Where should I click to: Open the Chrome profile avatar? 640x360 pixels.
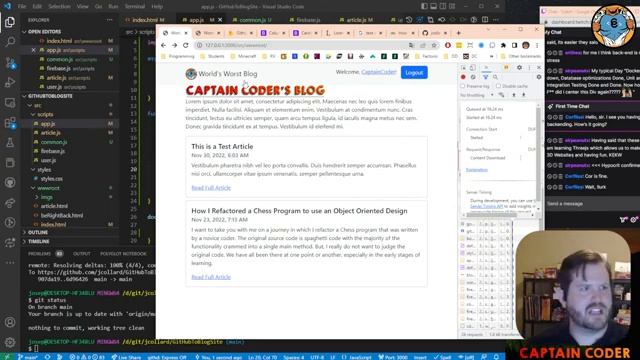(526, 45)
